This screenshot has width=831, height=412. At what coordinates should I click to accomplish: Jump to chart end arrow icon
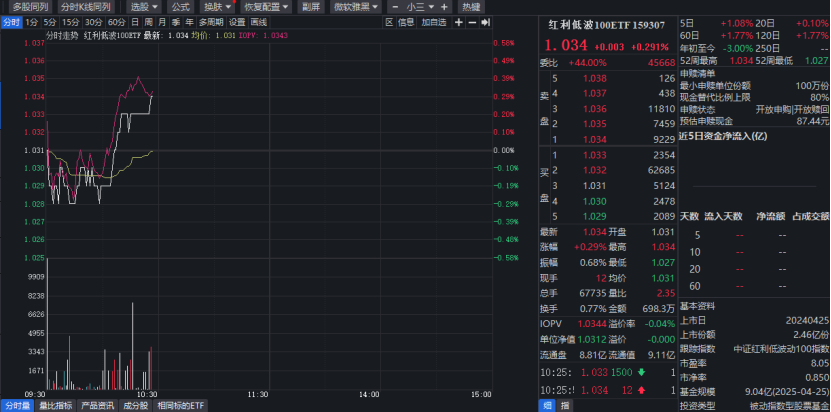click(485, 22)
